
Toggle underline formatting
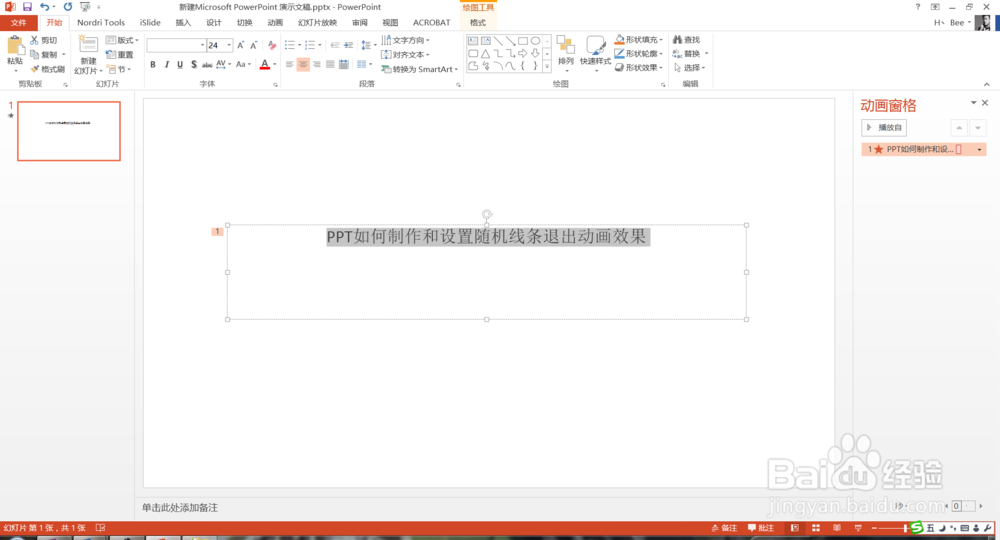[180, 64]
